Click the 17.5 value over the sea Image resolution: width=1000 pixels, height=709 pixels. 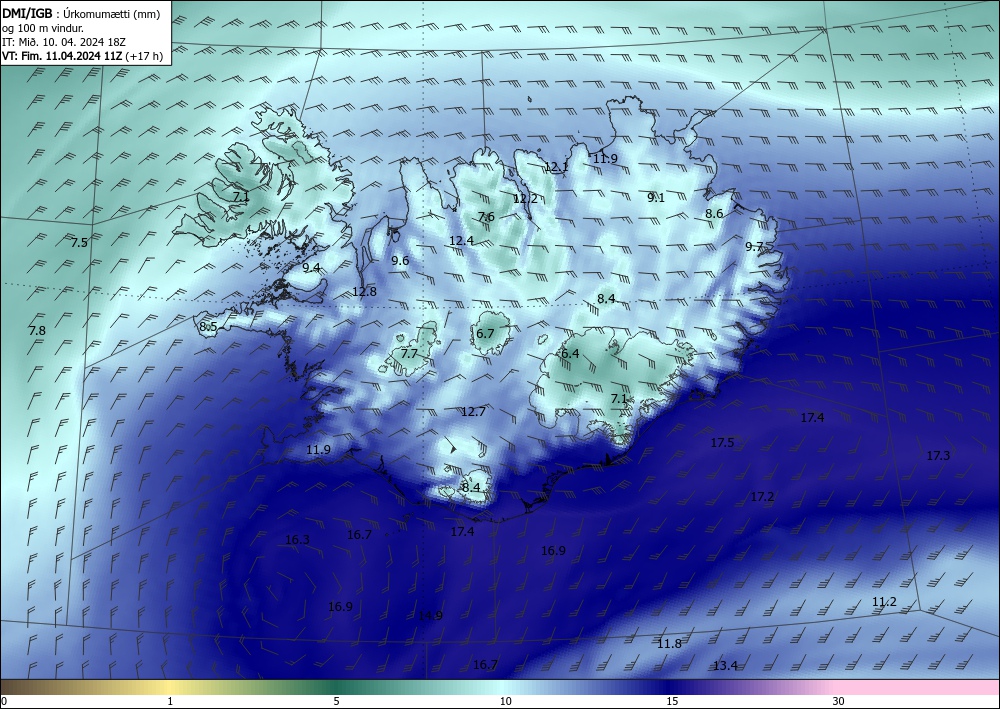722,442
